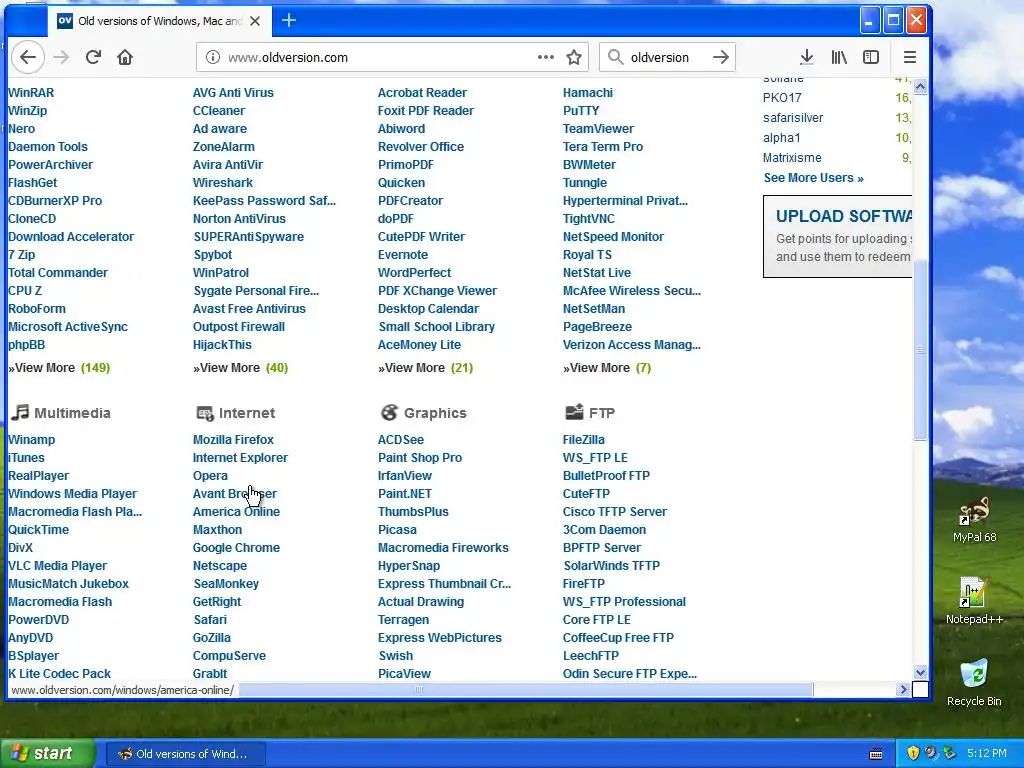The height and width of the screenshot is (768, 1024).
Task: Open the browser home page
Action: pyautogui.click(x=125, y=57)
